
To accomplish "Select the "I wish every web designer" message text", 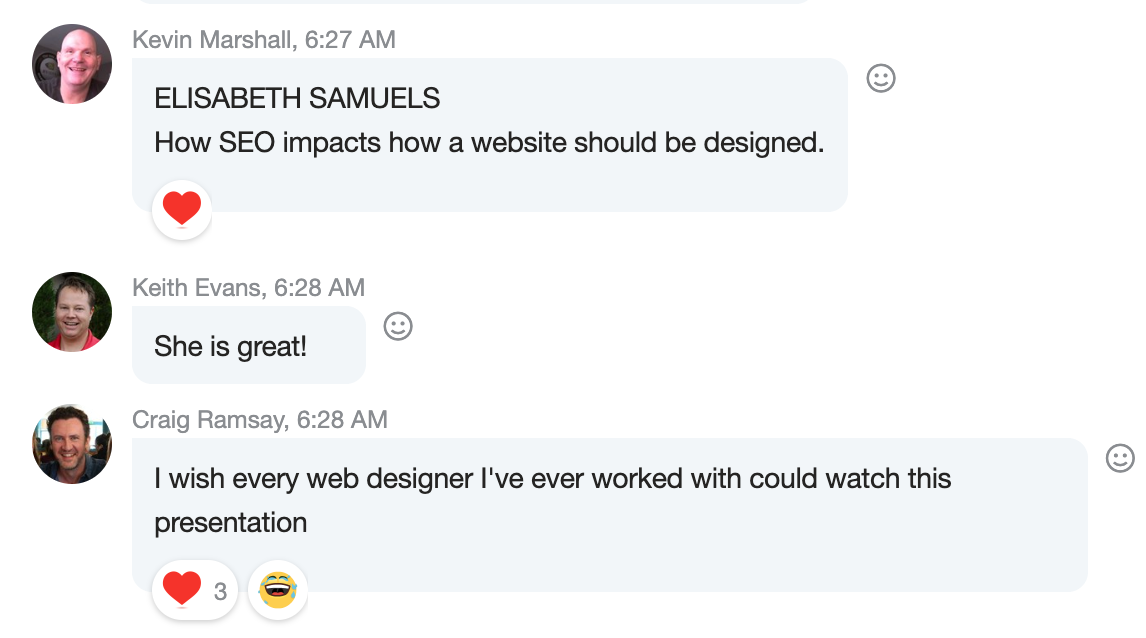I will pos(552,478).
